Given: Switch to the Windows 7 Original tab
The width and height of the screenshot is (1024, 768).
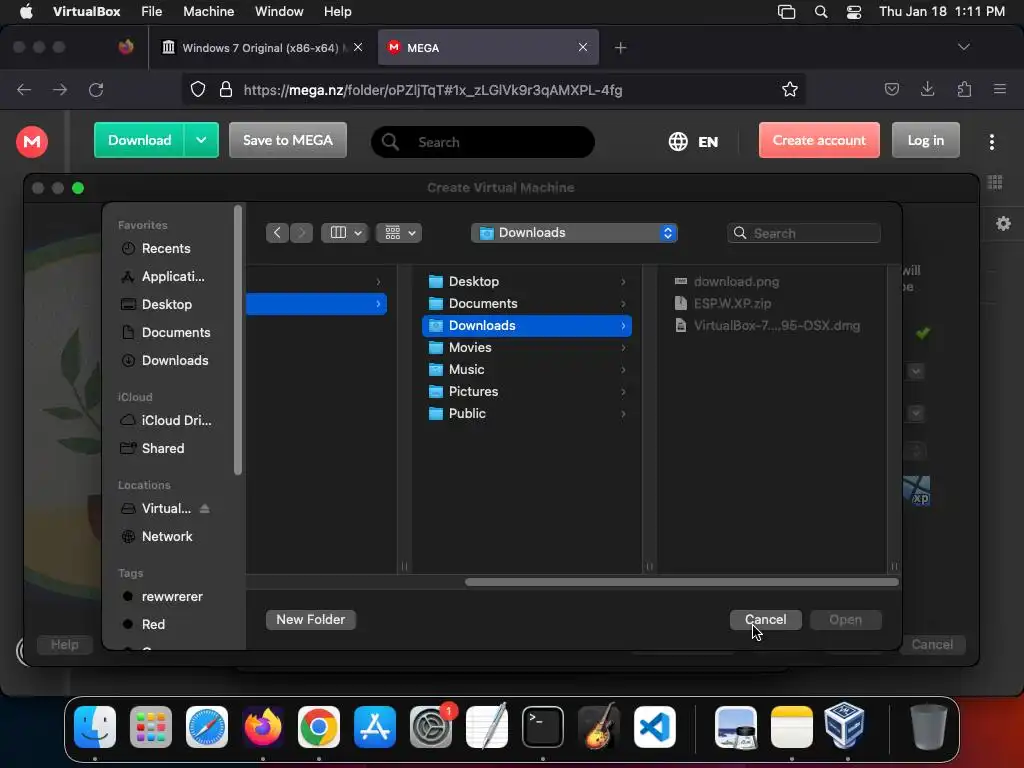Looking at the screenshot, I should (263, 47).
